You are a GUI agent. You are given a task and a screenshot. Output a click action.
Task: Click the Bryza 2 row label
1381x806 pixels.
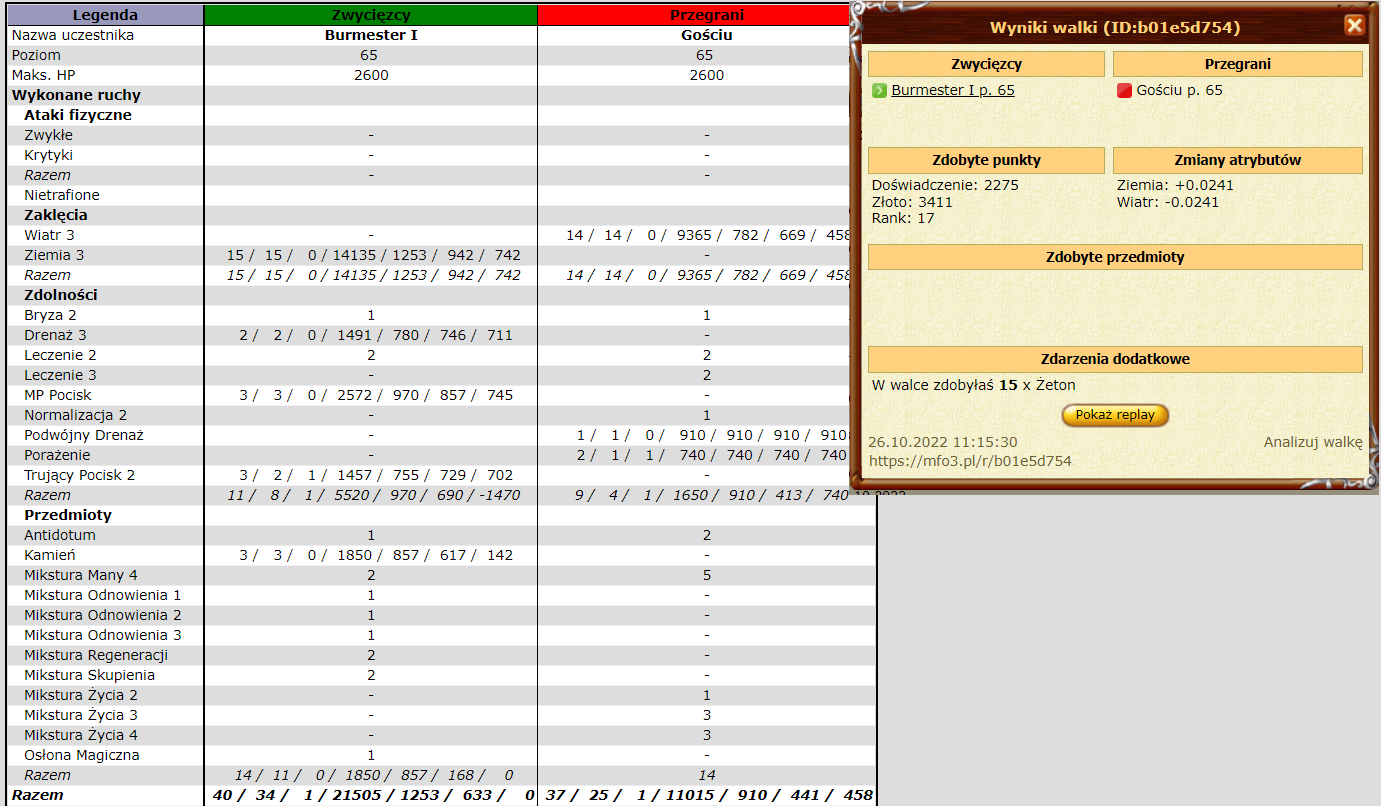[x=50, y=315]
